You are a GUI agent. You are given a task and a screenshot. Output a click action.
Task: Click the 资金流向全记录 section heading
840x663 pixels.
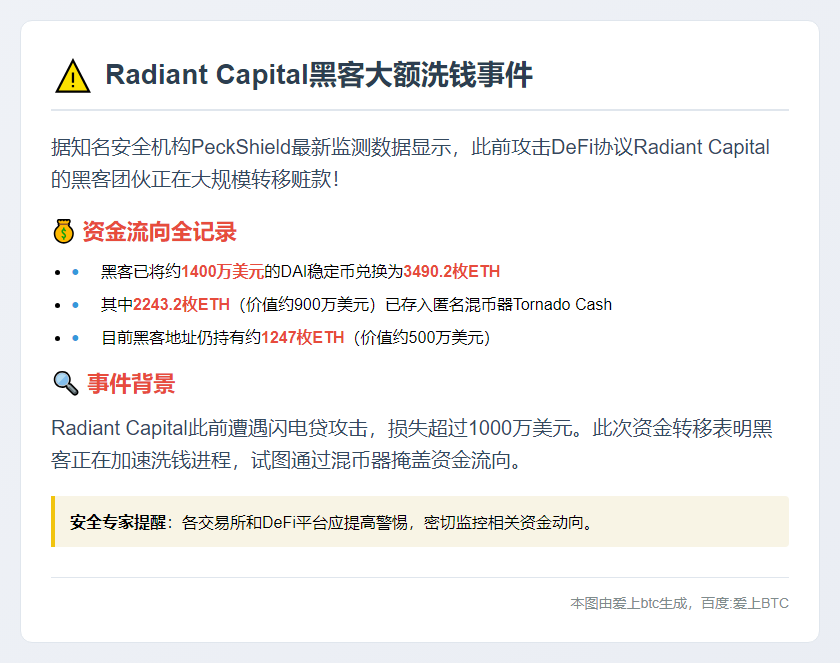pyautogui.click(x=159, y=233)
